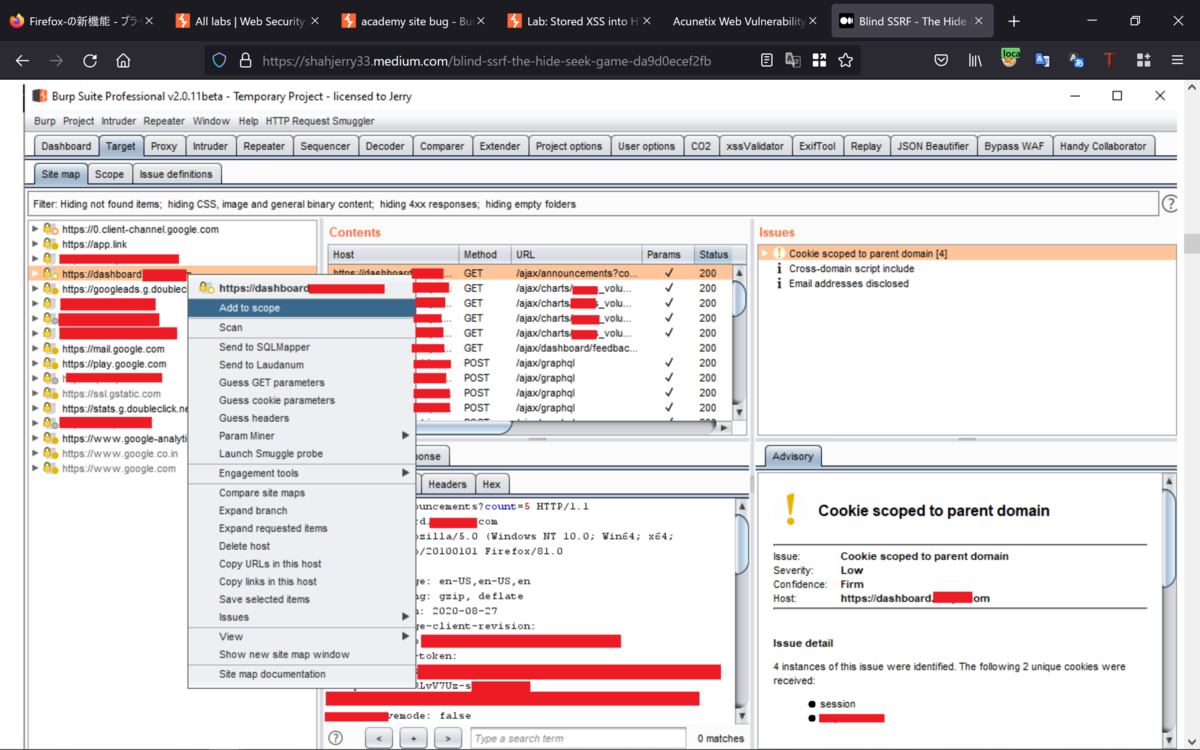Image resolution: width=1200 pixels, height=750 pixels.
Task: Open the Proxy tab in Burp
Action: click(163, 146)
